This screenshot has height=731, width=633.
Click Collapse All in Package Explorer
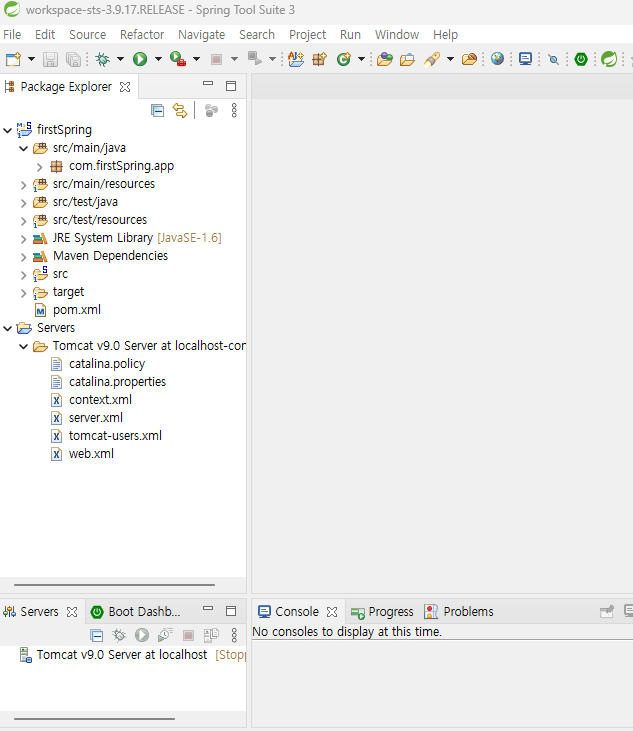158,110
